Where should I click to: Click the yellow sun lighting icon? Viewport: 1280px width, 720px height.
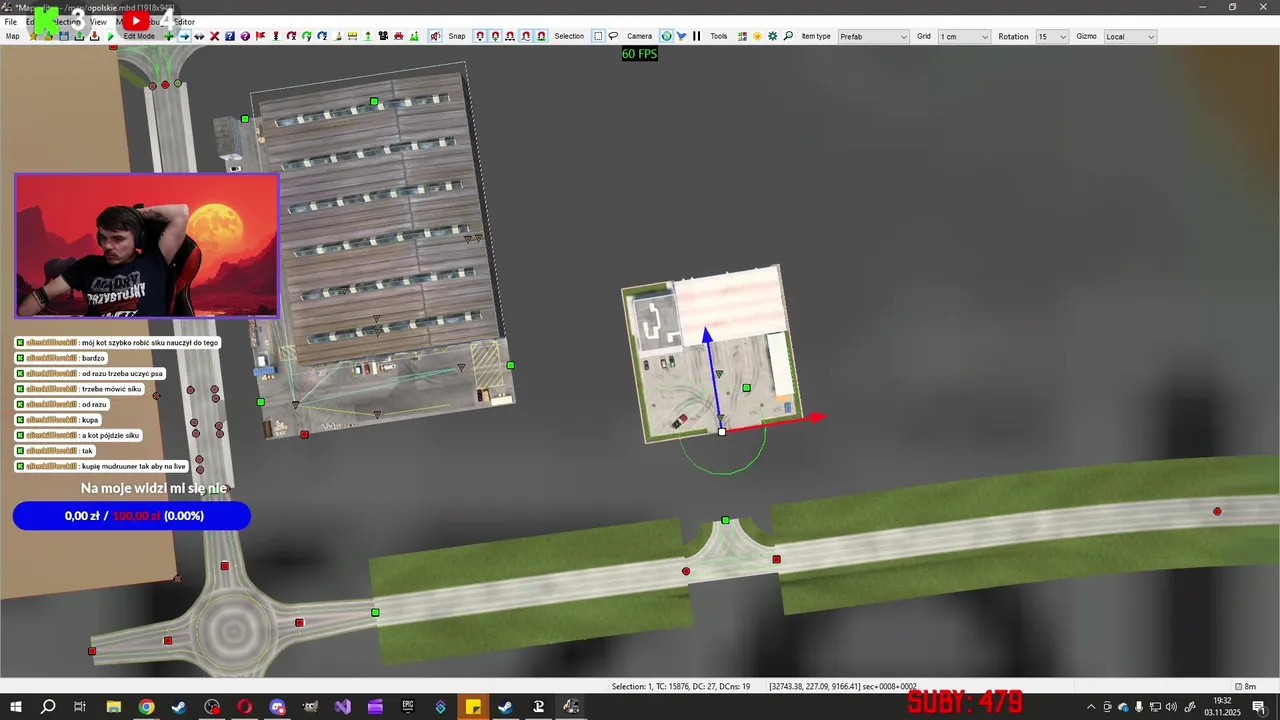pyautogui.click(x=757, y=36)
